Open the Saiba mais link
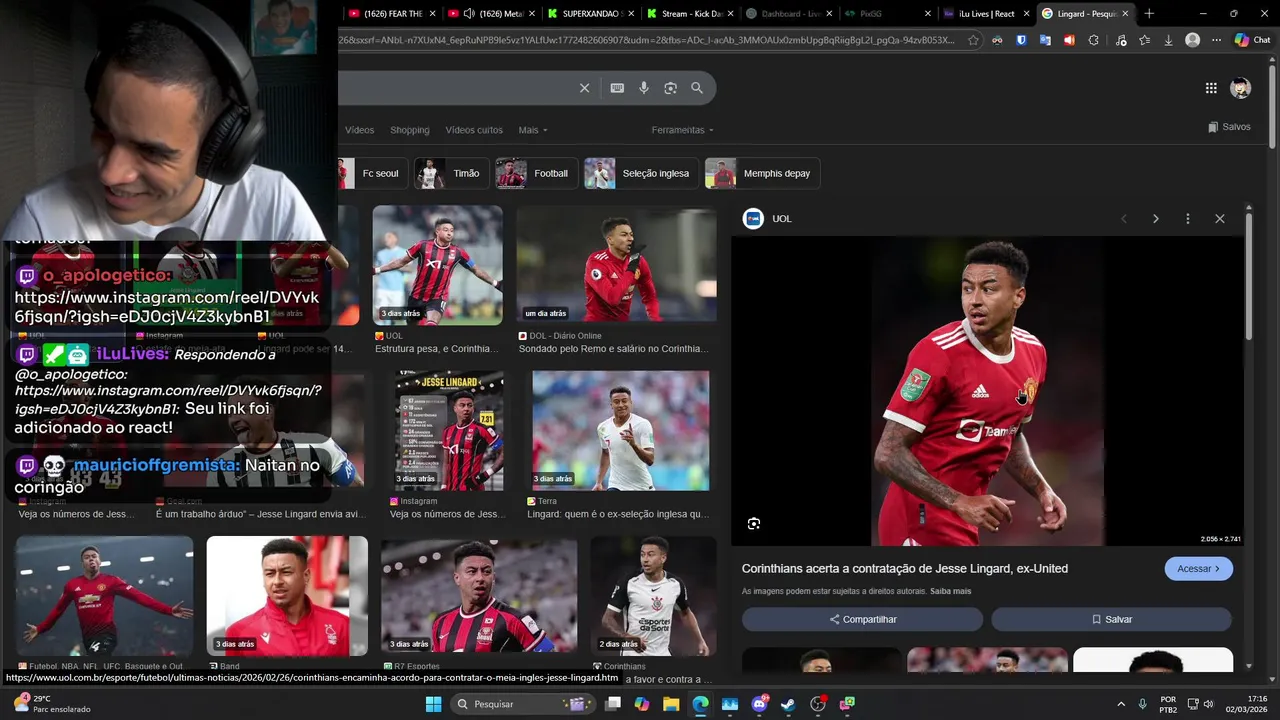 coord(950,591)
